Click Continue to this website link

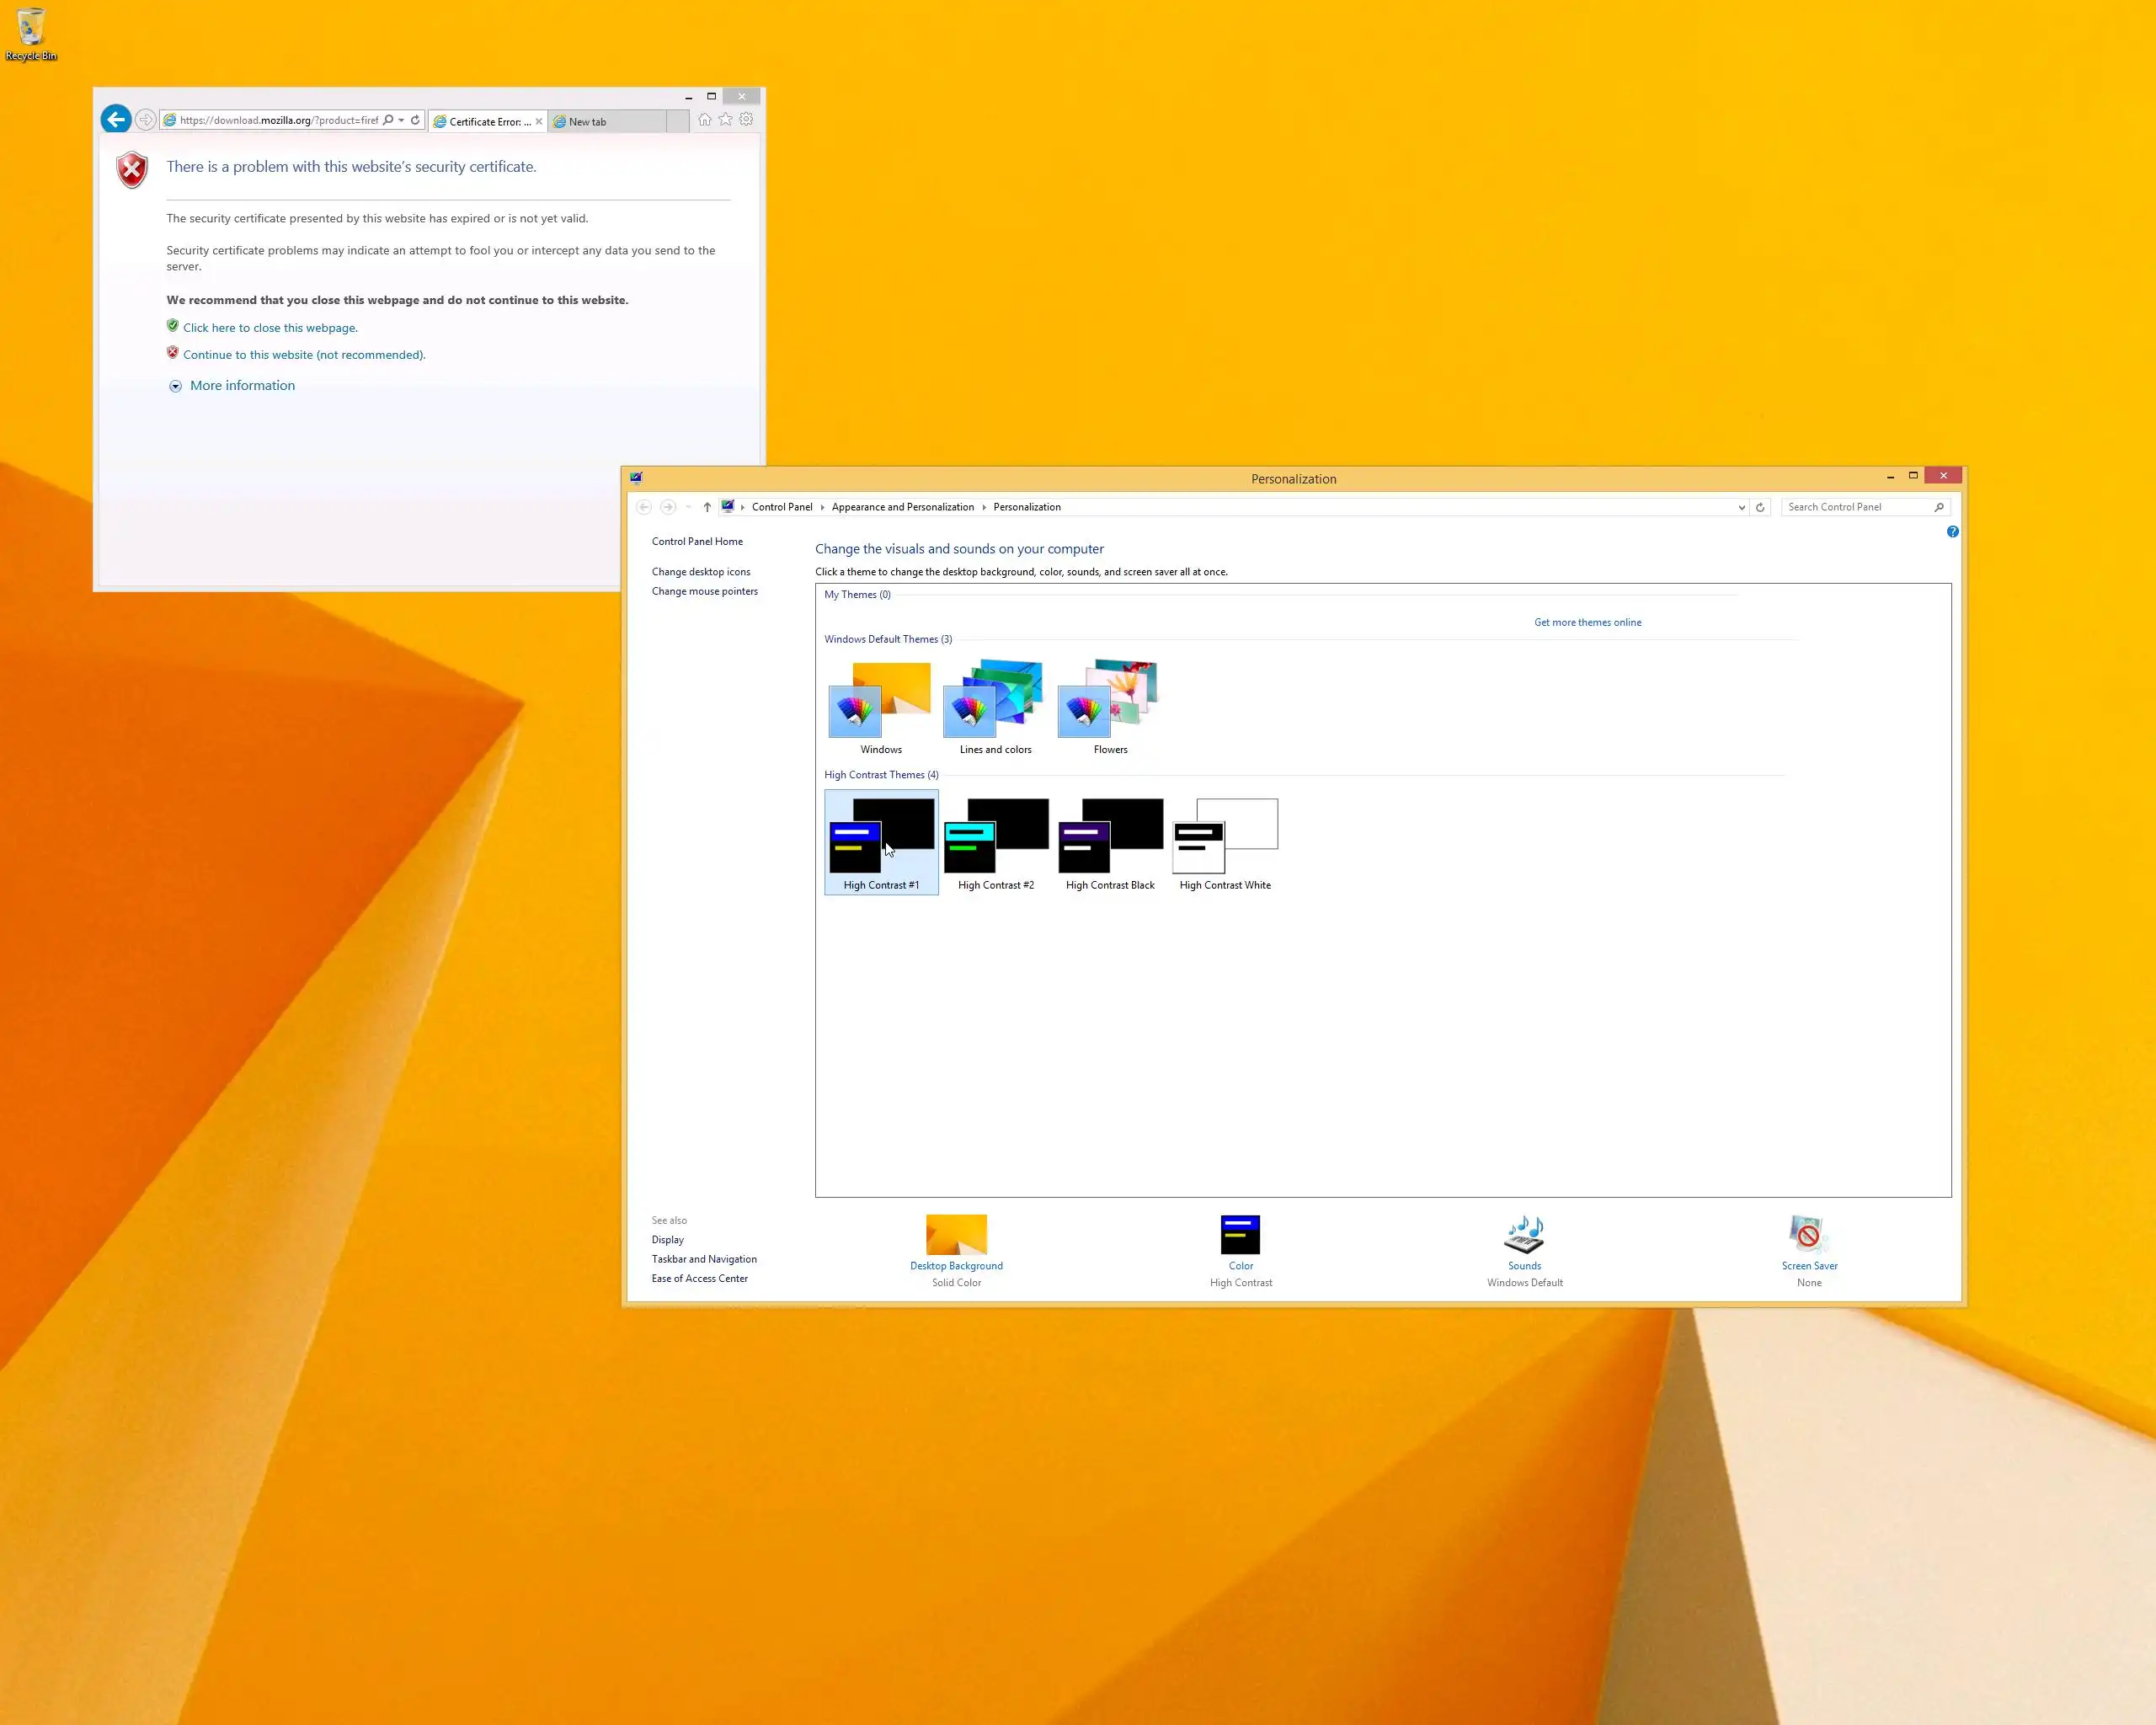click(304, 355)
